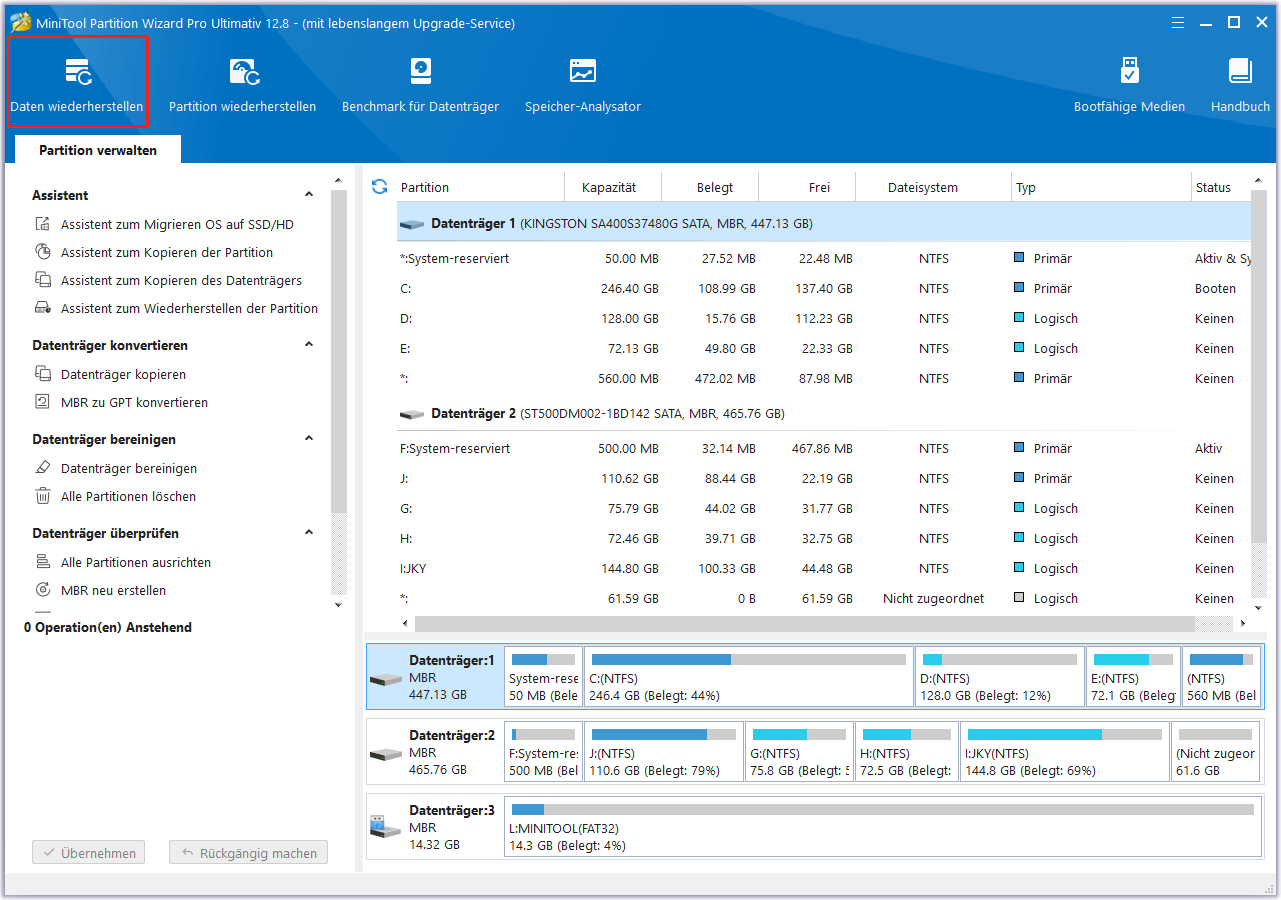Click sidebar scrollbar down arrow
The width and height of the screenshot is (1281, 900).
[338, 605]
